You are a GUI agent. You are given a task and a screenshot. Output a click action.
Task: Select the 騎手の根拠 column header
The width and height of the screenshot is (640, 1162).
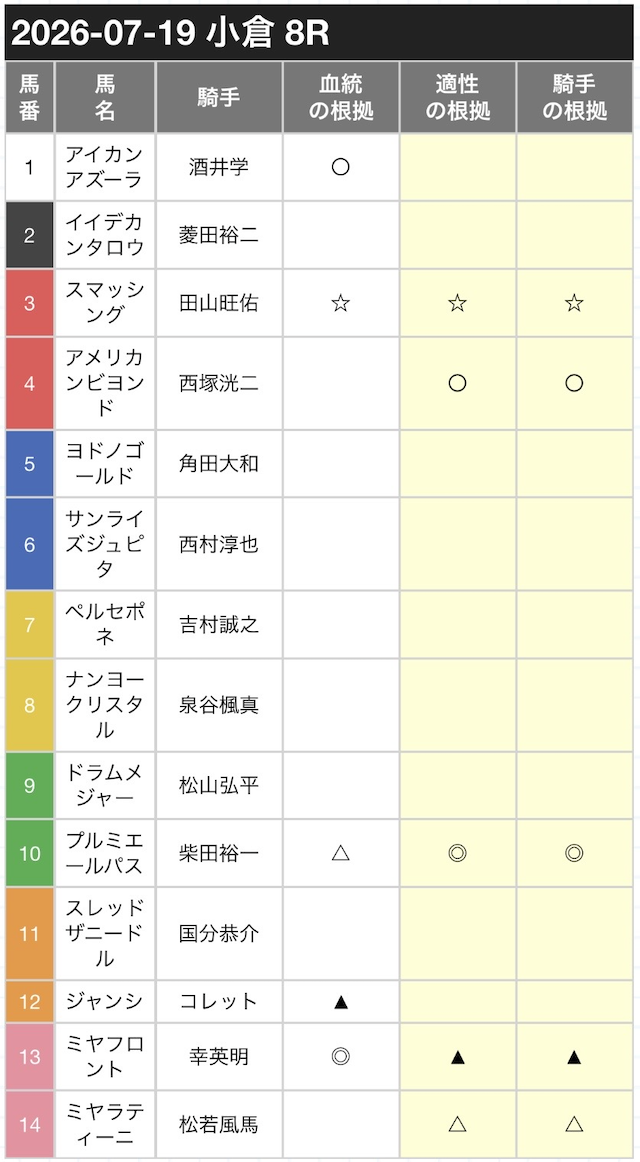tap(575, 97)
